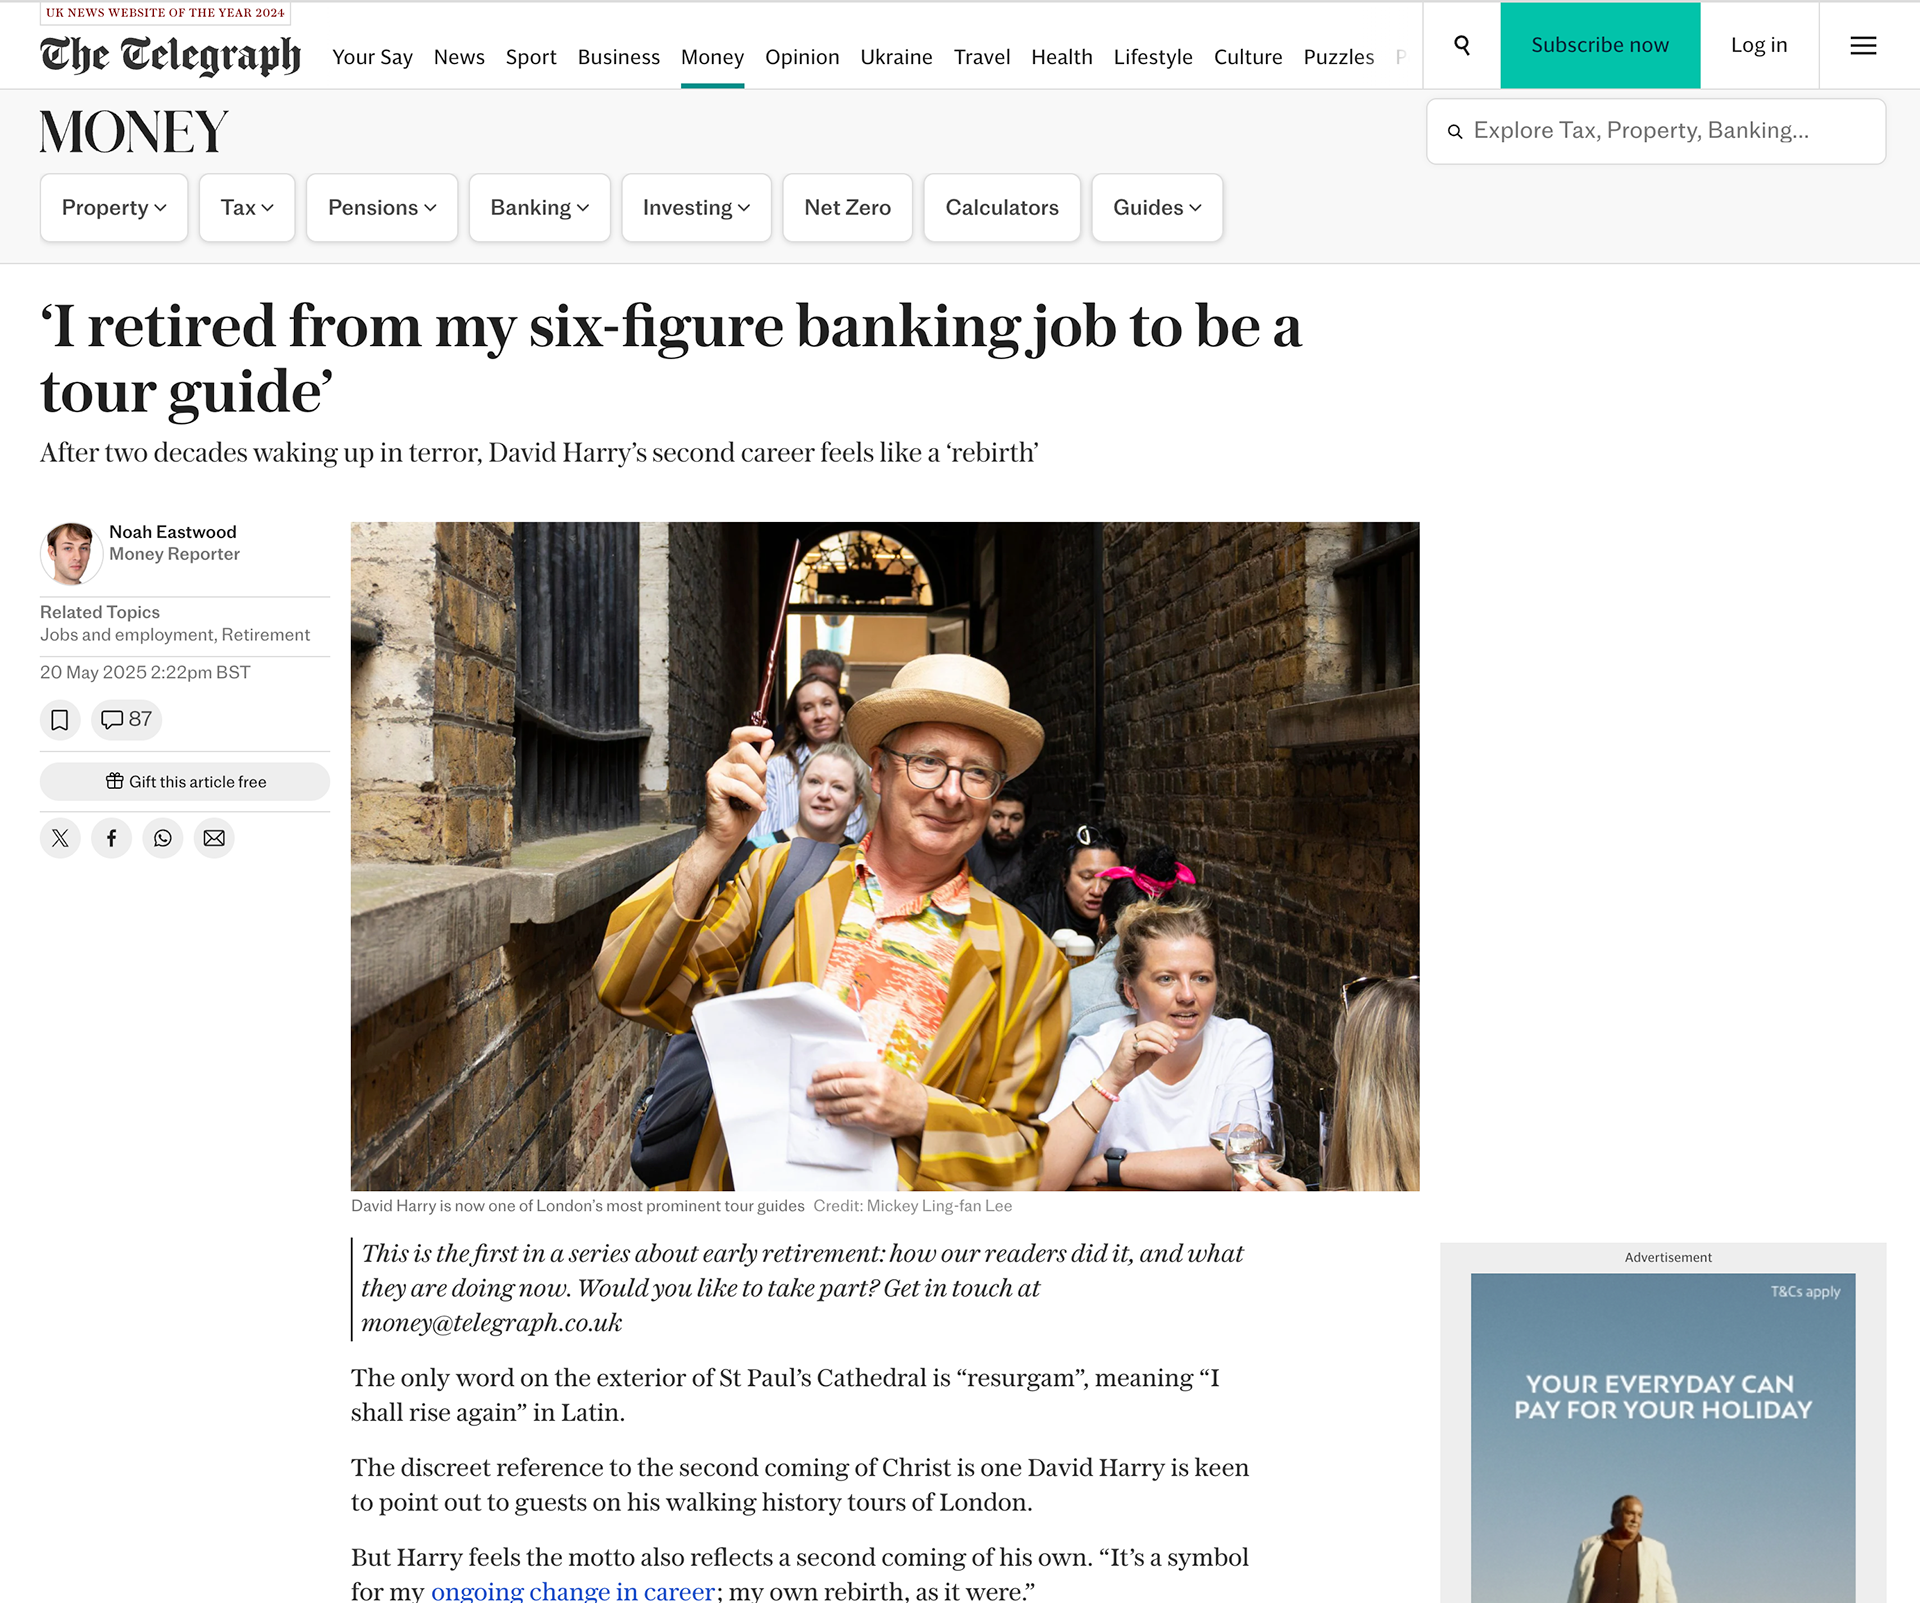1920x1603 pixels.
Task: Click the Subscribe now button
Action: point(1600,45)
